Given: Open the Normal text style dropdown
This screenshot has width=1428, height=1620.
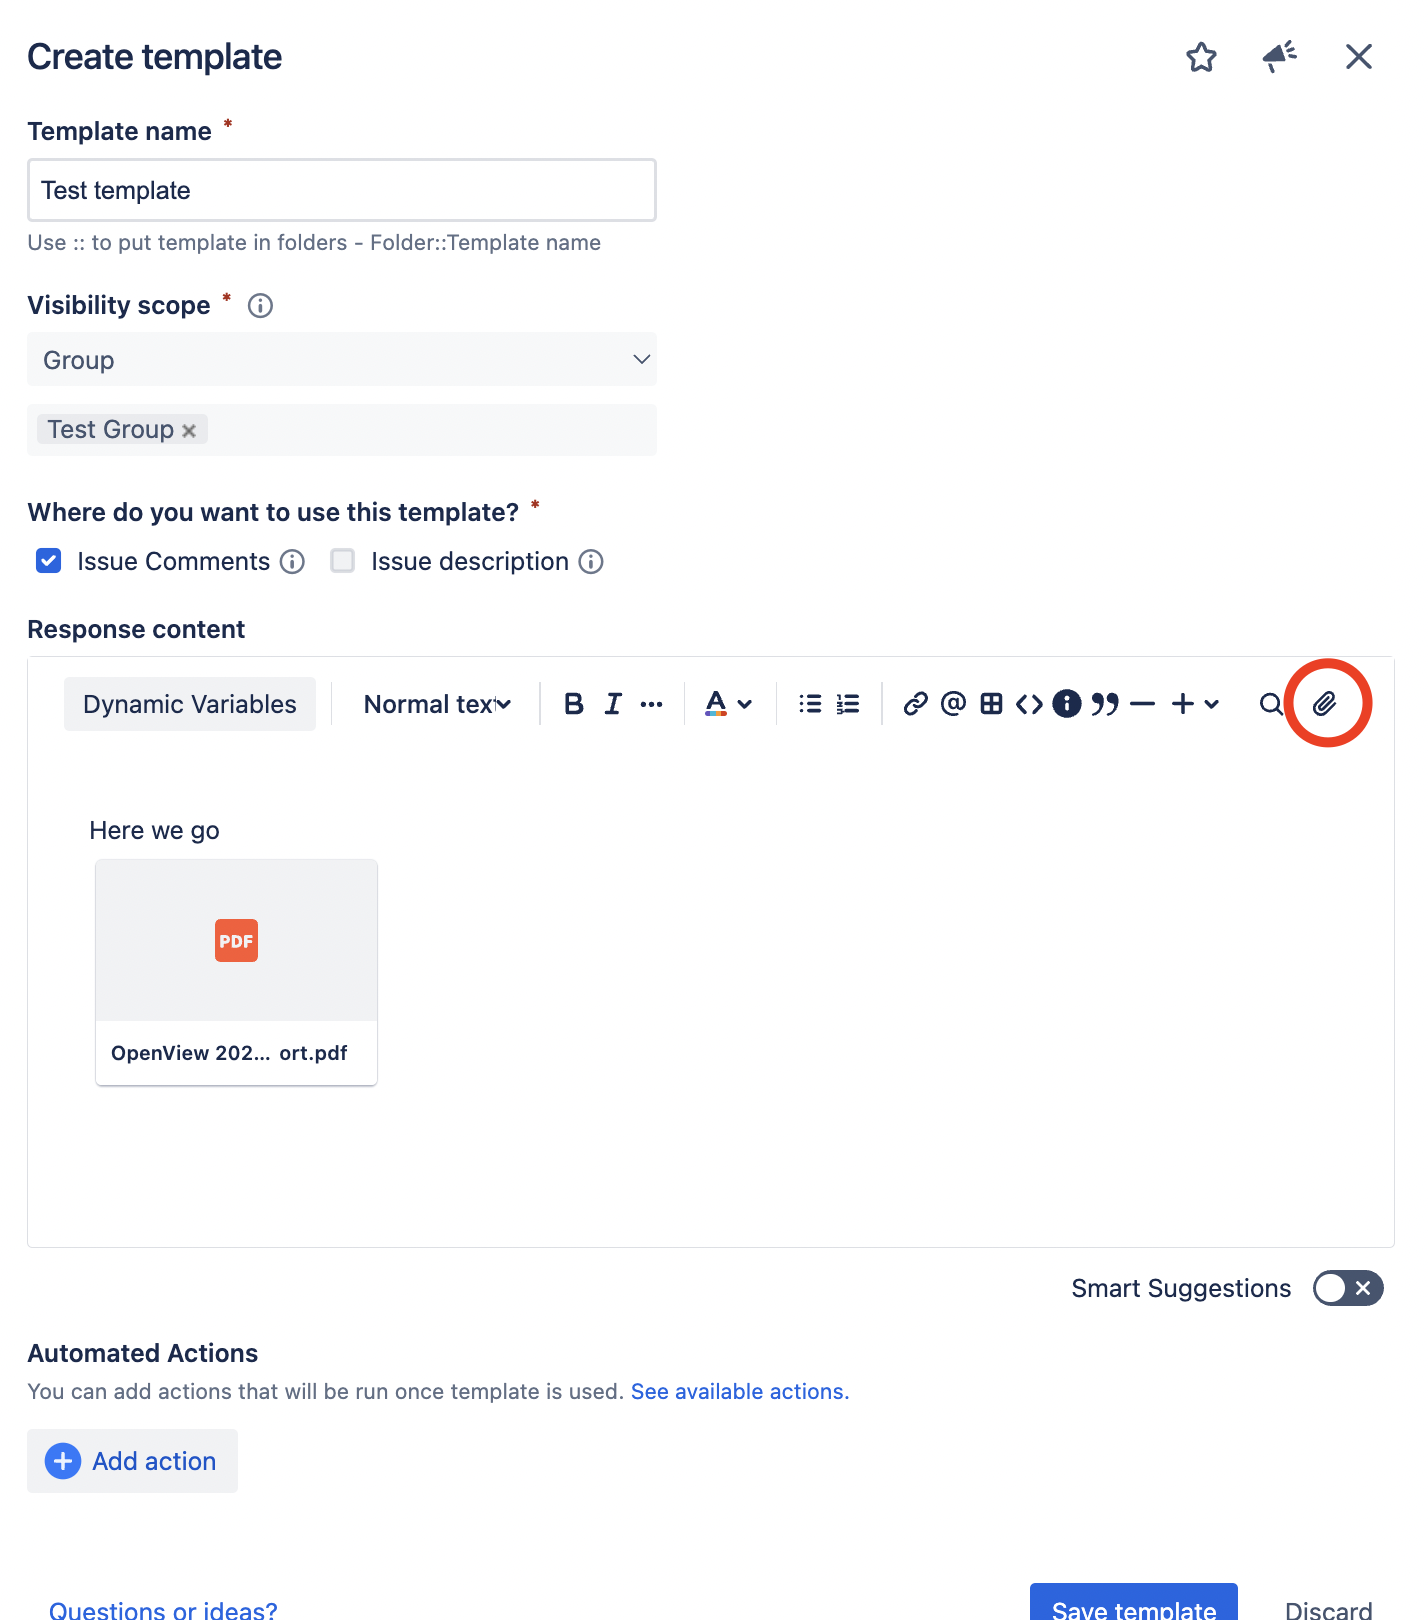Looking at the screenshot, I should (x=435, y=703).
